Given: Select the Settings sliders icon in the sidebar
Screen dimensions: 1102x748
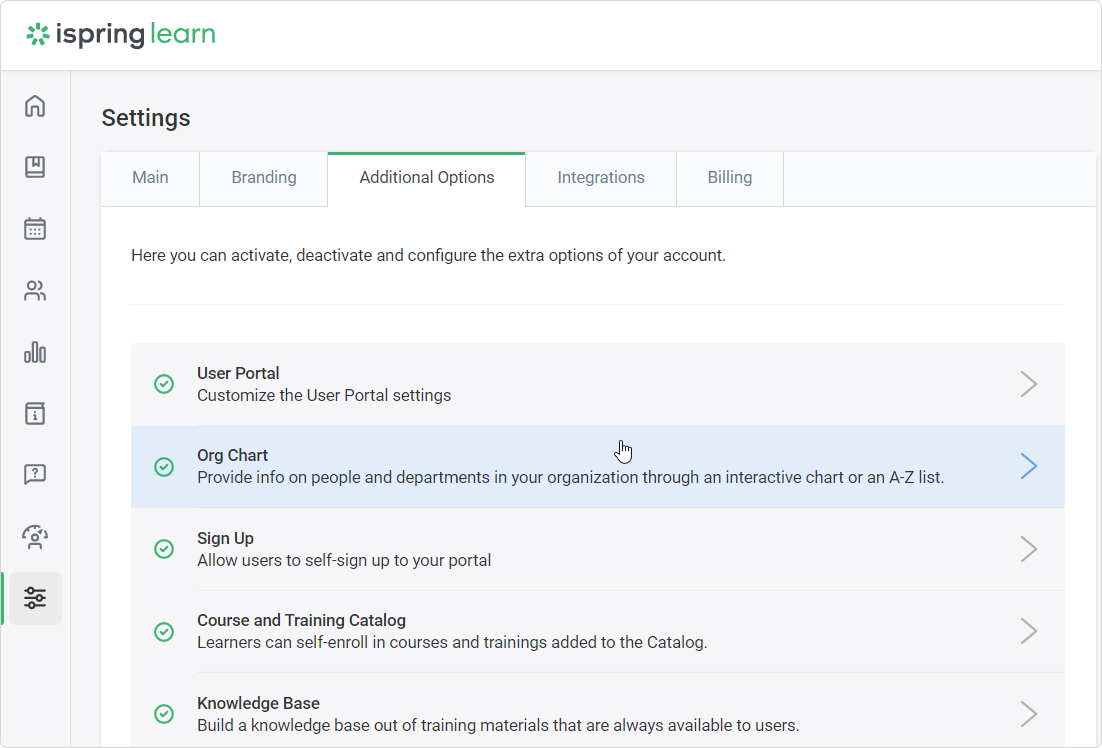Looking at the screenshot, I should tap(35, 598).
